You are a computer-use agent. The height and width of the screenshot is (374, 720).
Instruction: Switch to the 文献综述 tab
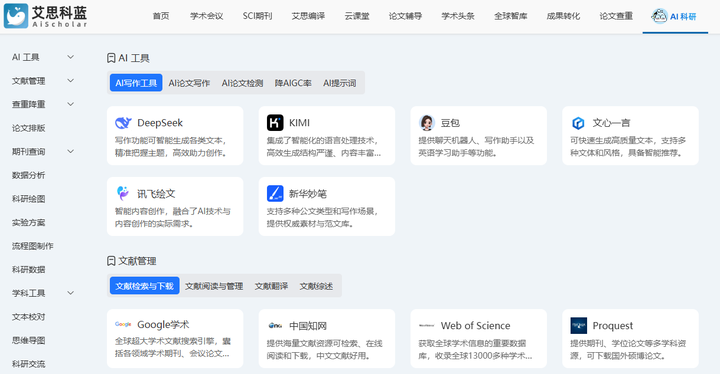[x=316, y=286]
